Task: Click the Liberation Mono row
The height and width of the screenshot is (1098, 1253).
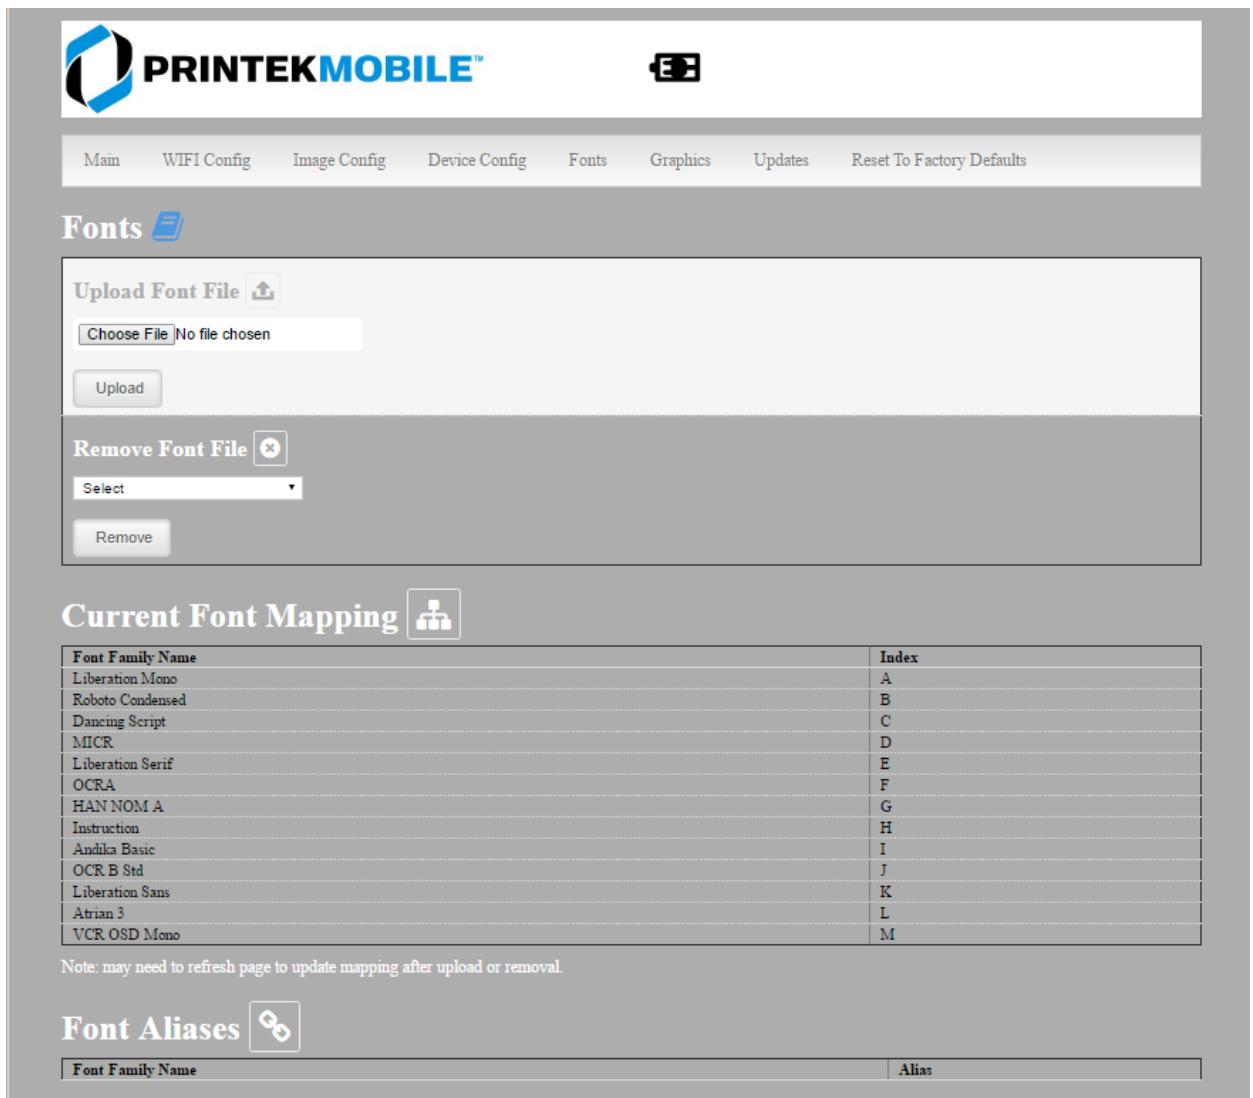Action: 631,679
